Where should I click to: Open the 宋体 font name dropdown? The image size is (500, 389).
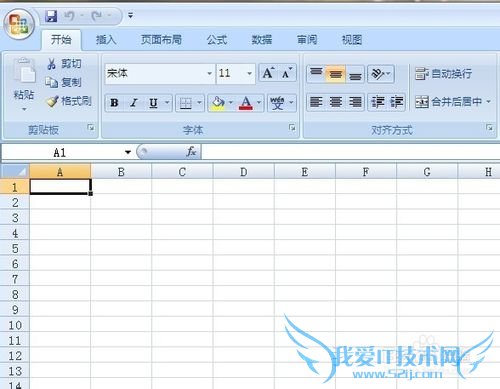[x=209, y=73]
